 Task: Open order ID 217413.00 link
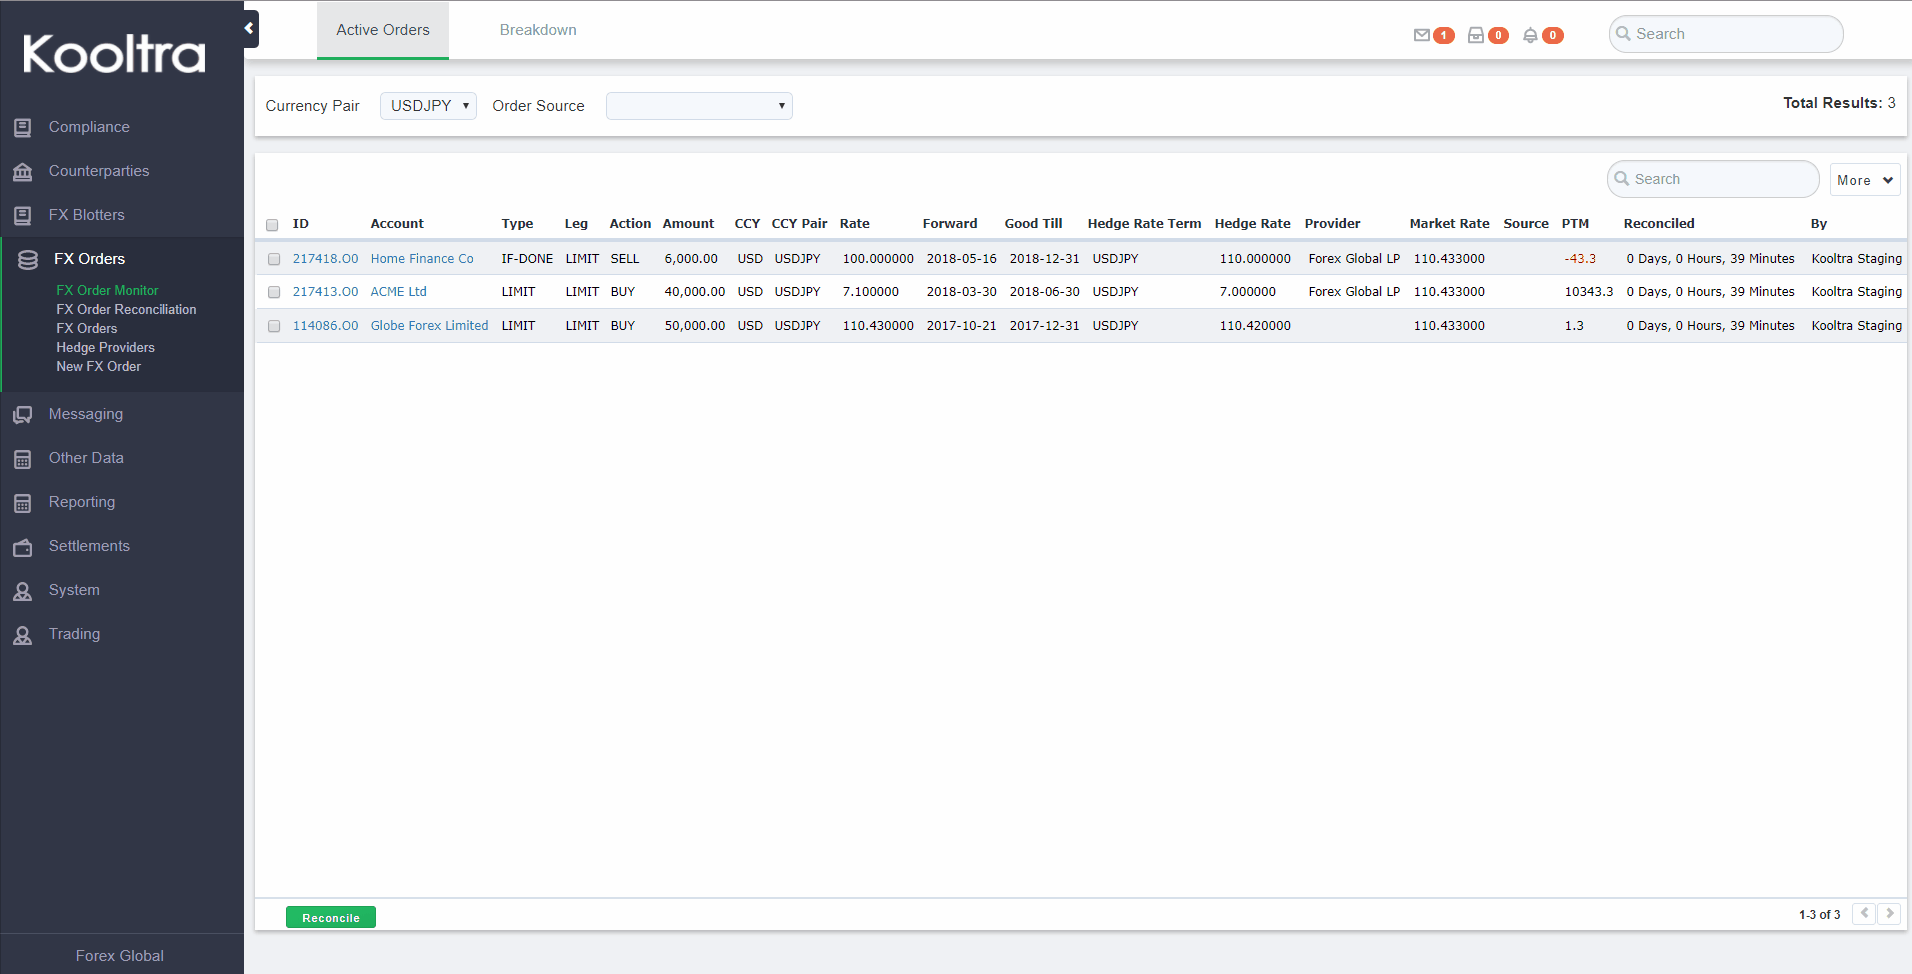[x=325, y=291]
